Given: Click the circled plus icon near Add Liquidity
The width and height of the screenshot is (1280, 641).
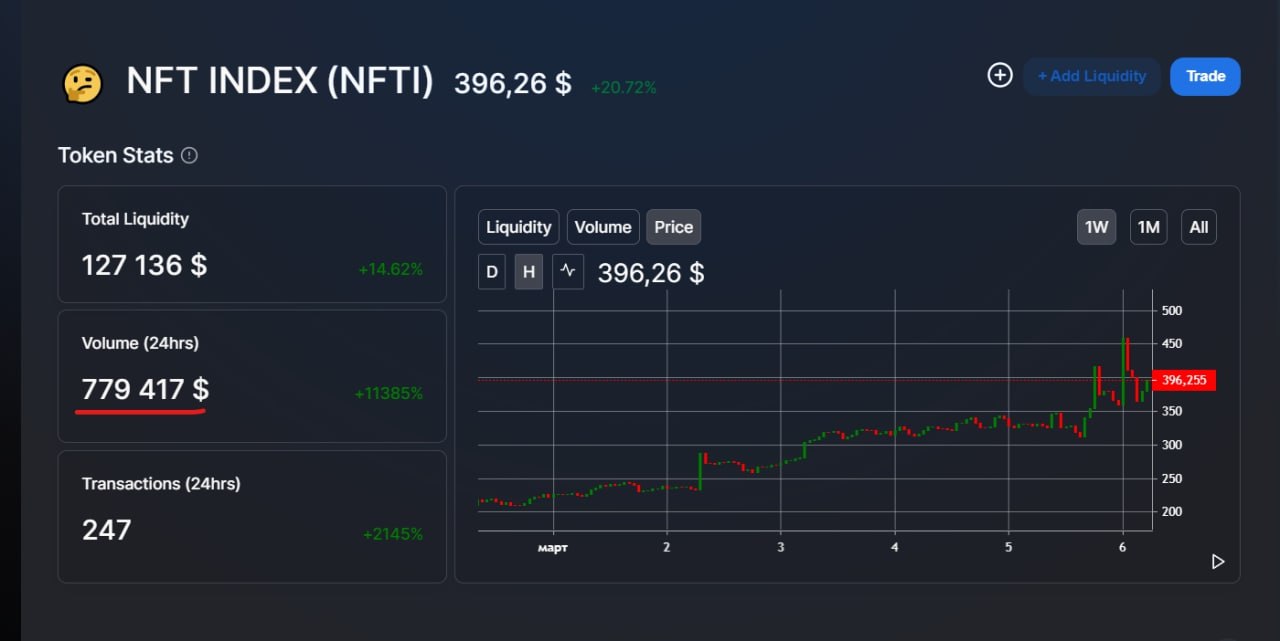Looking at the screenshot, I should pos(1000,75).
